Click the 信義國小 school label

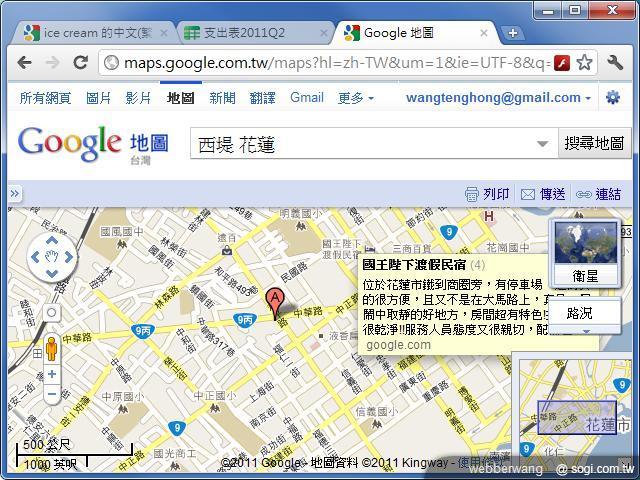tap(376, 411)
